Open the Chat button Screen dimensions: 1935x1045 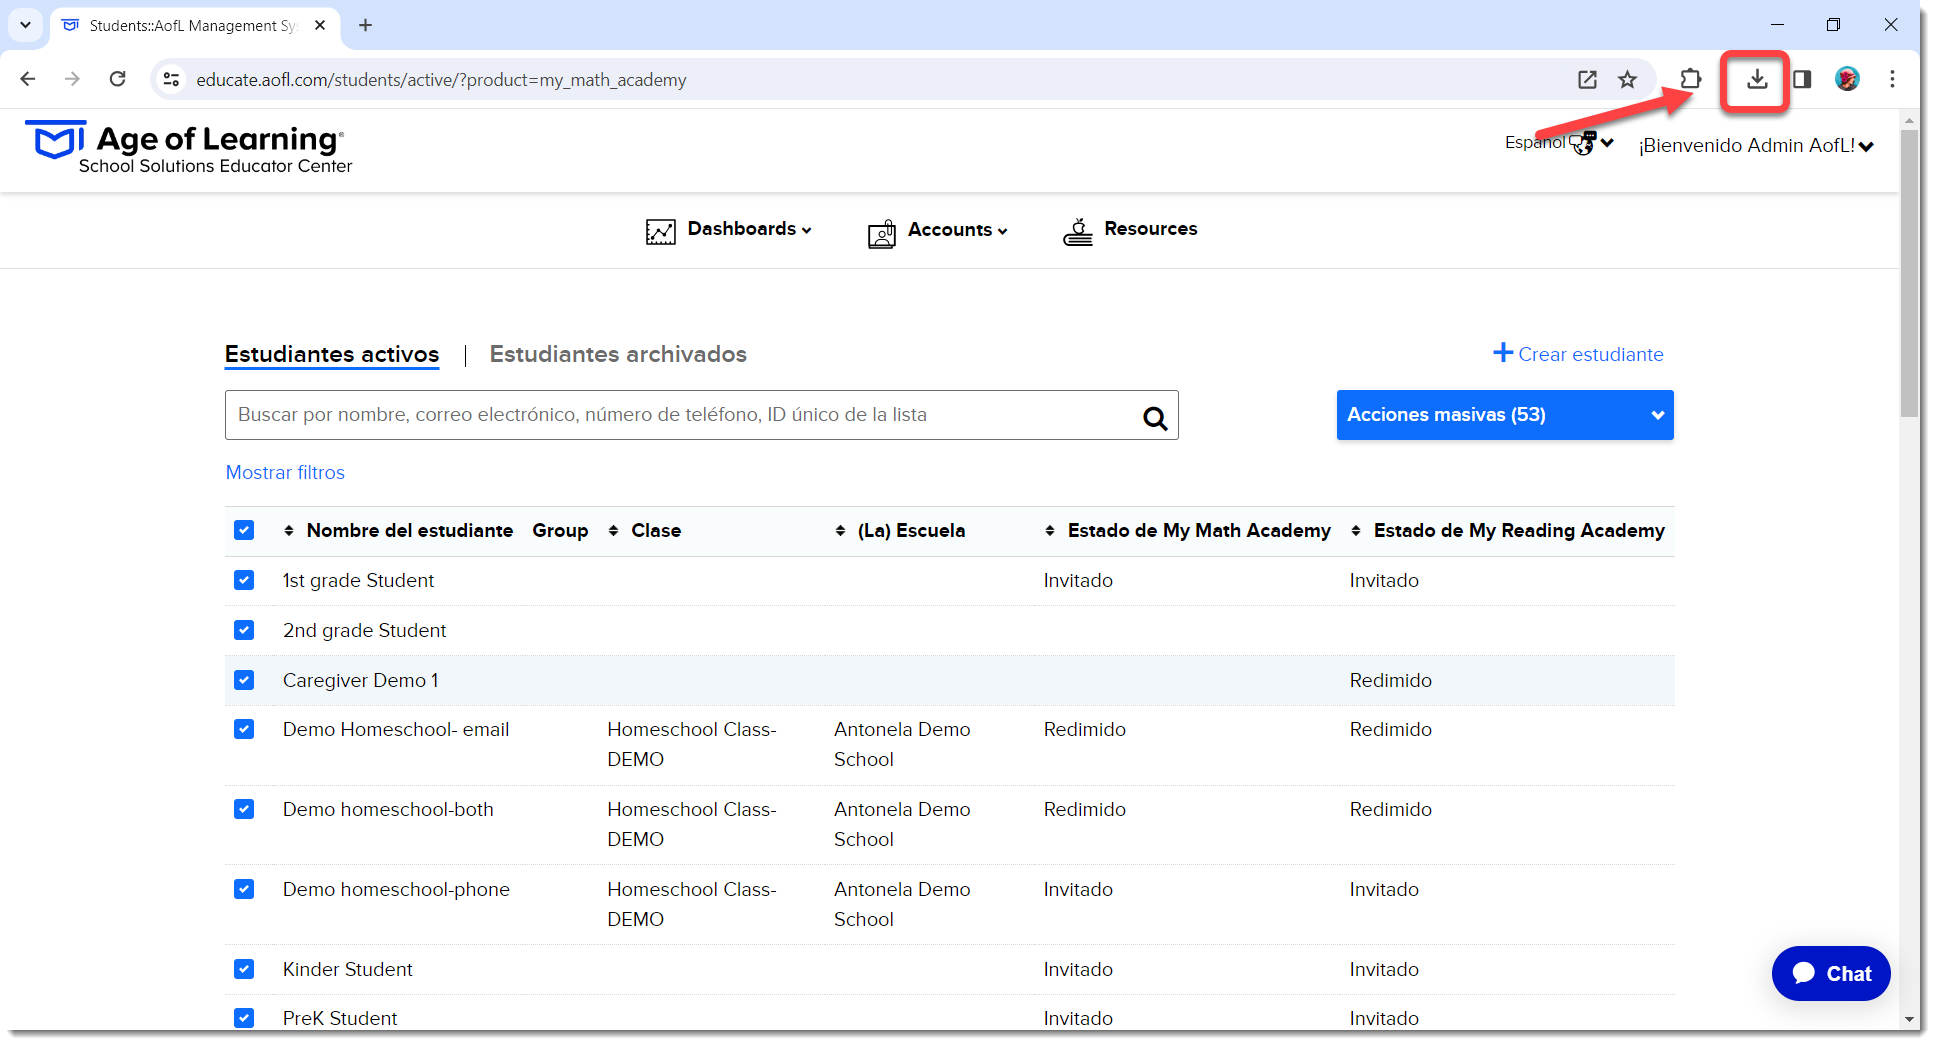click(1830, 973)
